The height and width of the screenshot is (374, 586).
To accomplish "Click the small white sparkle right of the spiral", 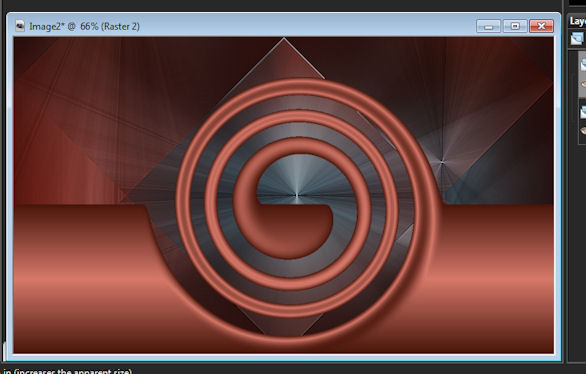I will [x=442, y=162].
